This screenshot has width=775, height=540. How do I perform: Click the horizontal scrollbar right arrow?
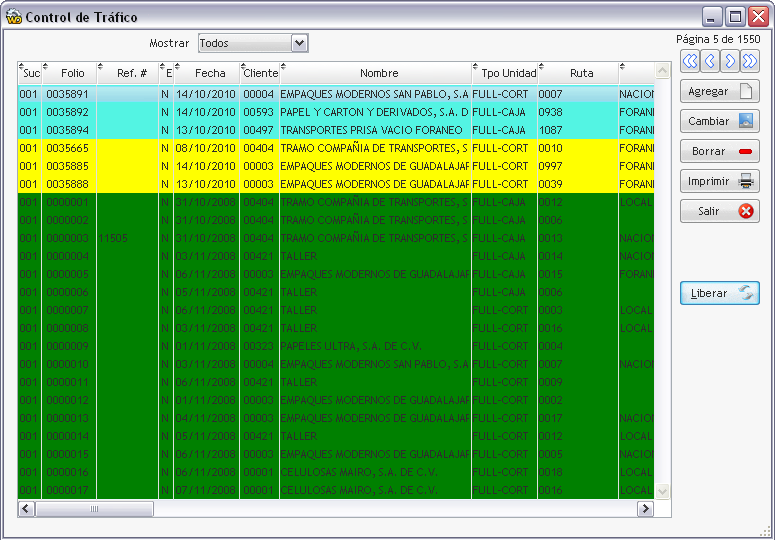[645, 508]
